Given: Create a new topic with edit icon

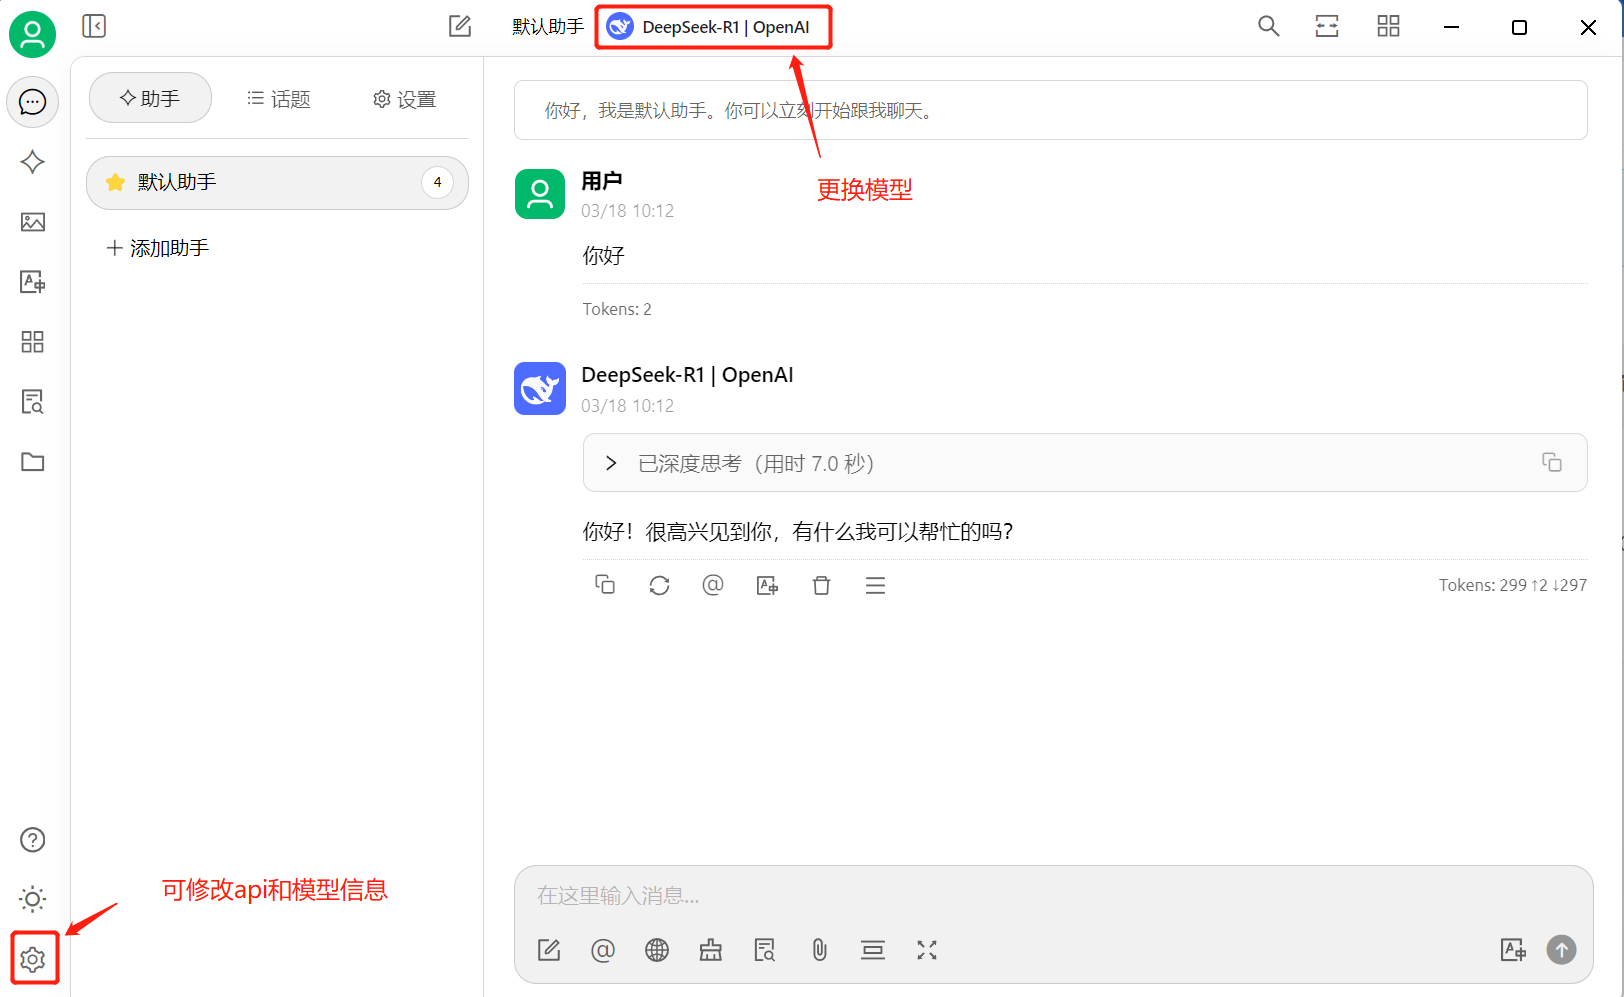Looking at the screenshot, I should [460, 26].
